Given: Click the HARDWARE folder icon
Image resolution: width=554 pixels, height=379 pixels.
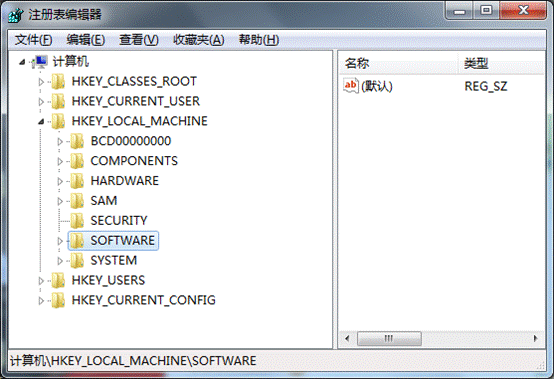Looking at the screenshot, I should [x=77, y=181].
